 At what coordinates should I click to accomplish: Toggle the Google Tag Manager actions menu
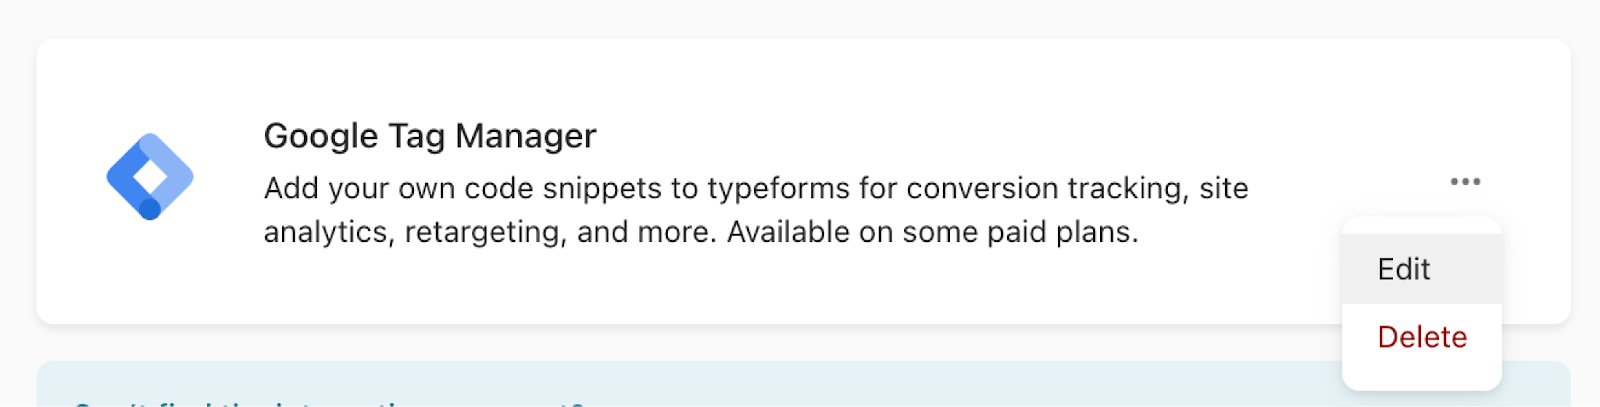coord(1465,181)
